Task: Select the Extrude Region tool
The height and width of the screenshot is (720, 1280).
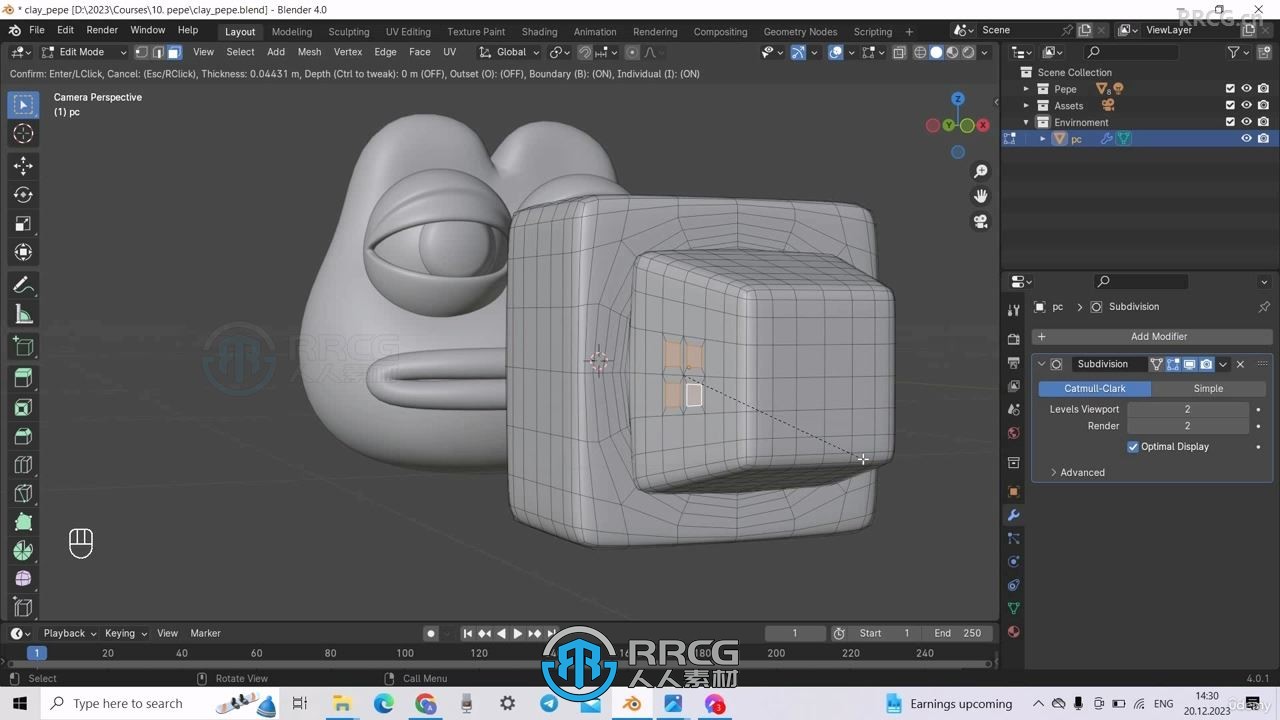Action: [23, 378]
